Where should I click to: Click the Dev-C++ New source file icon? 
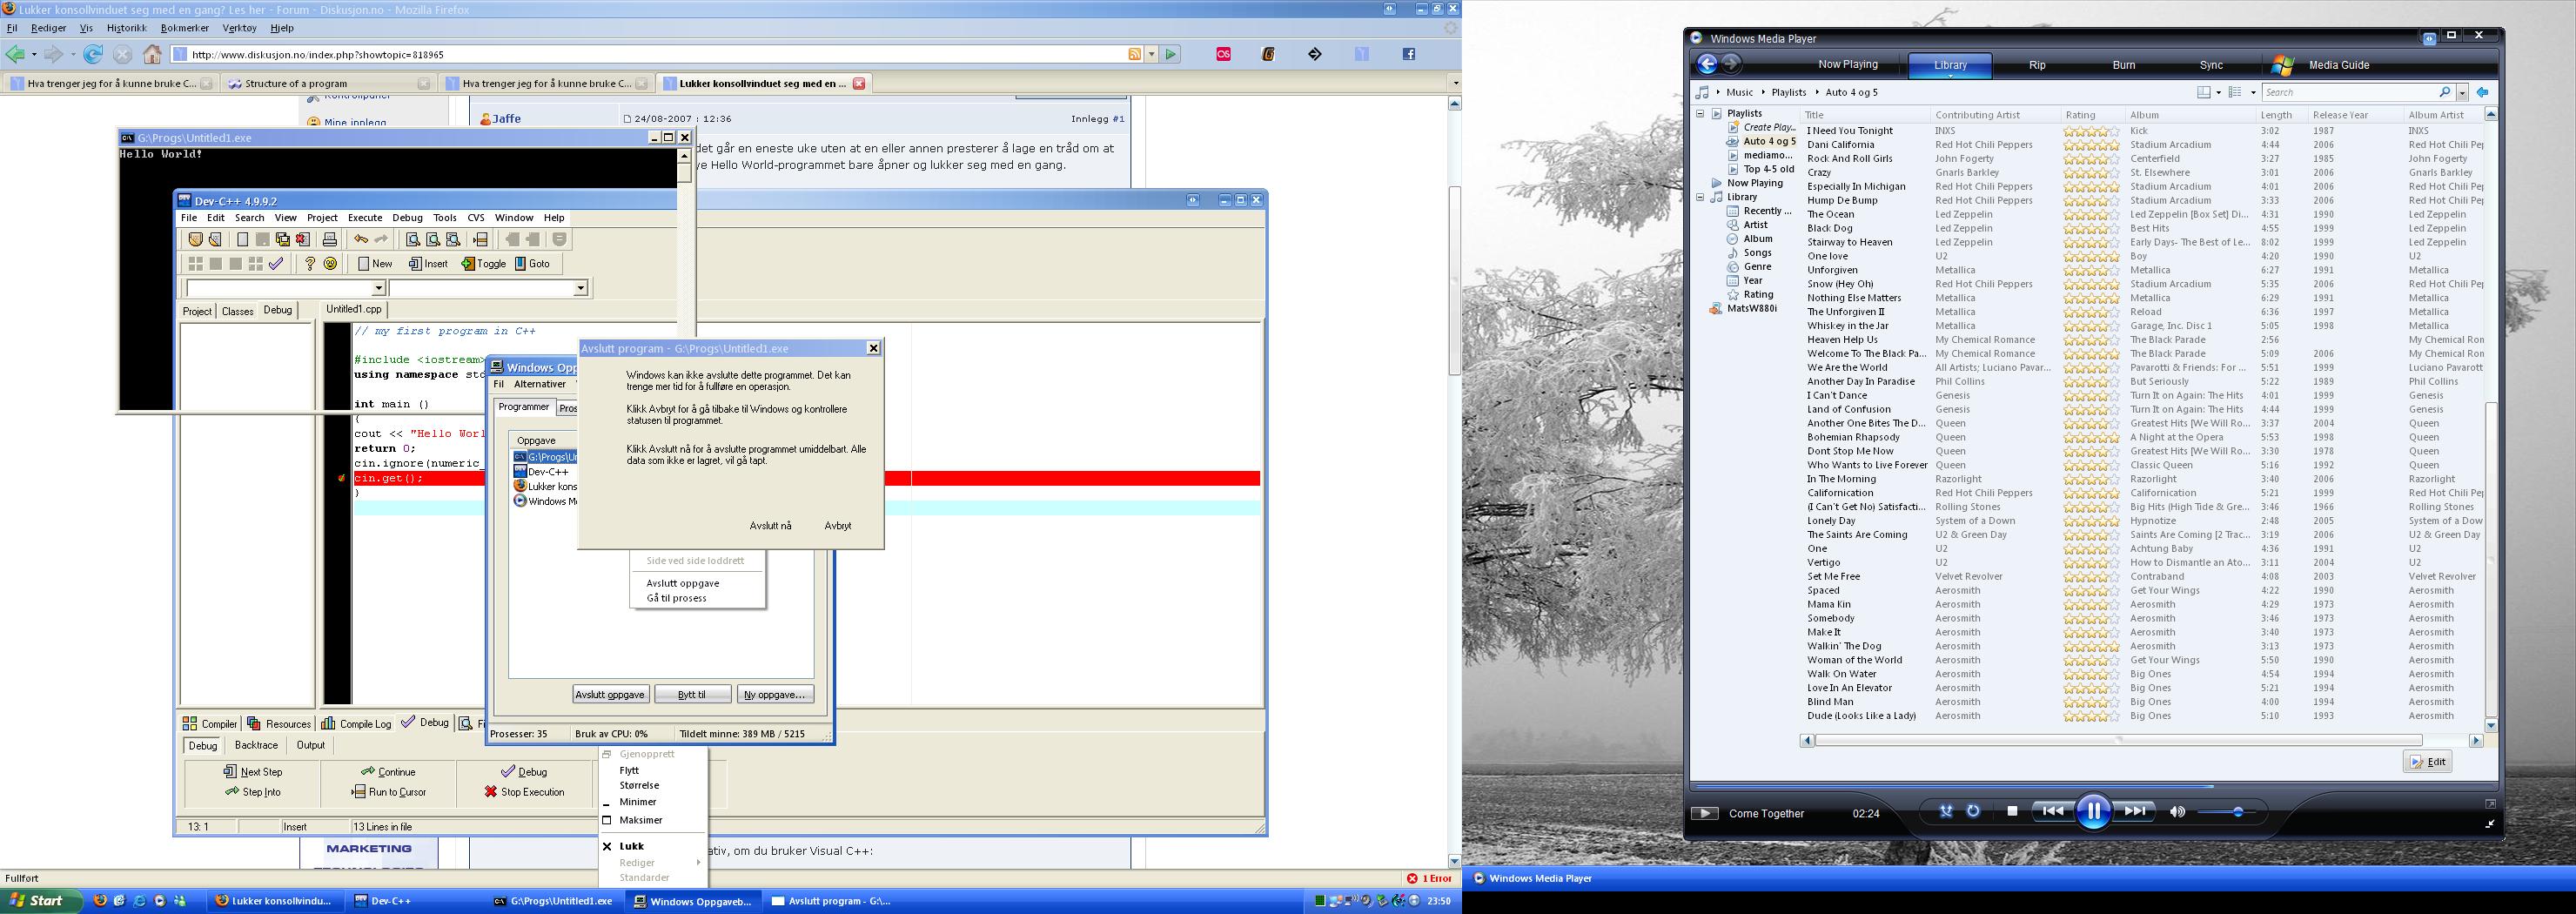(x=242, y=239)
